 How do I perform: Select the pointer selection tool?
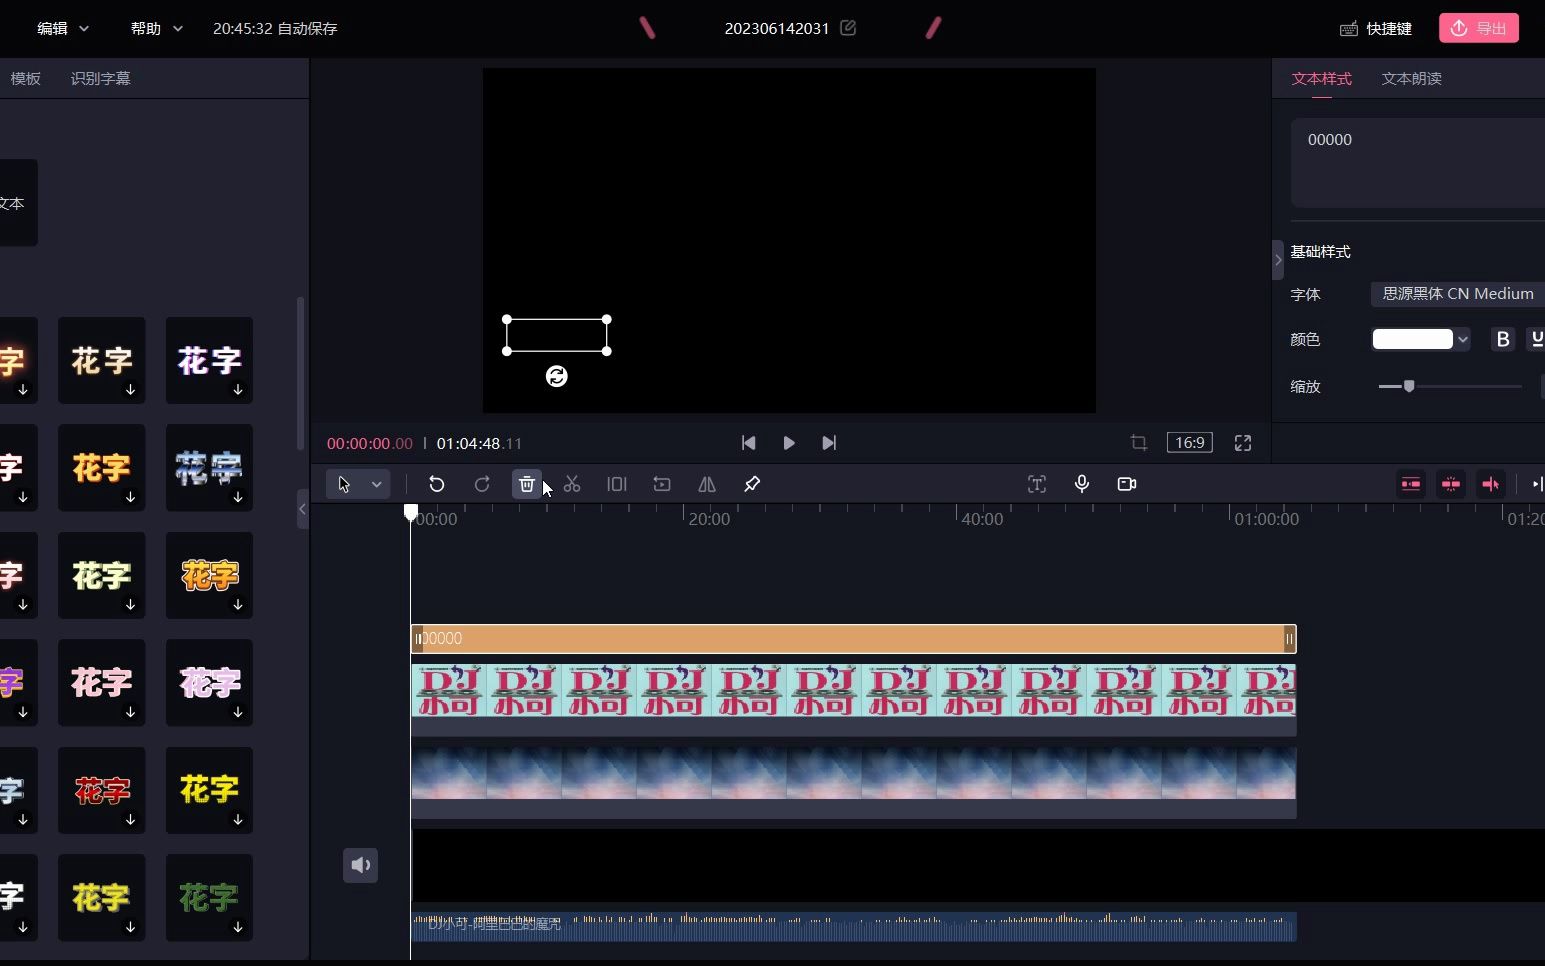pos(344,484)
